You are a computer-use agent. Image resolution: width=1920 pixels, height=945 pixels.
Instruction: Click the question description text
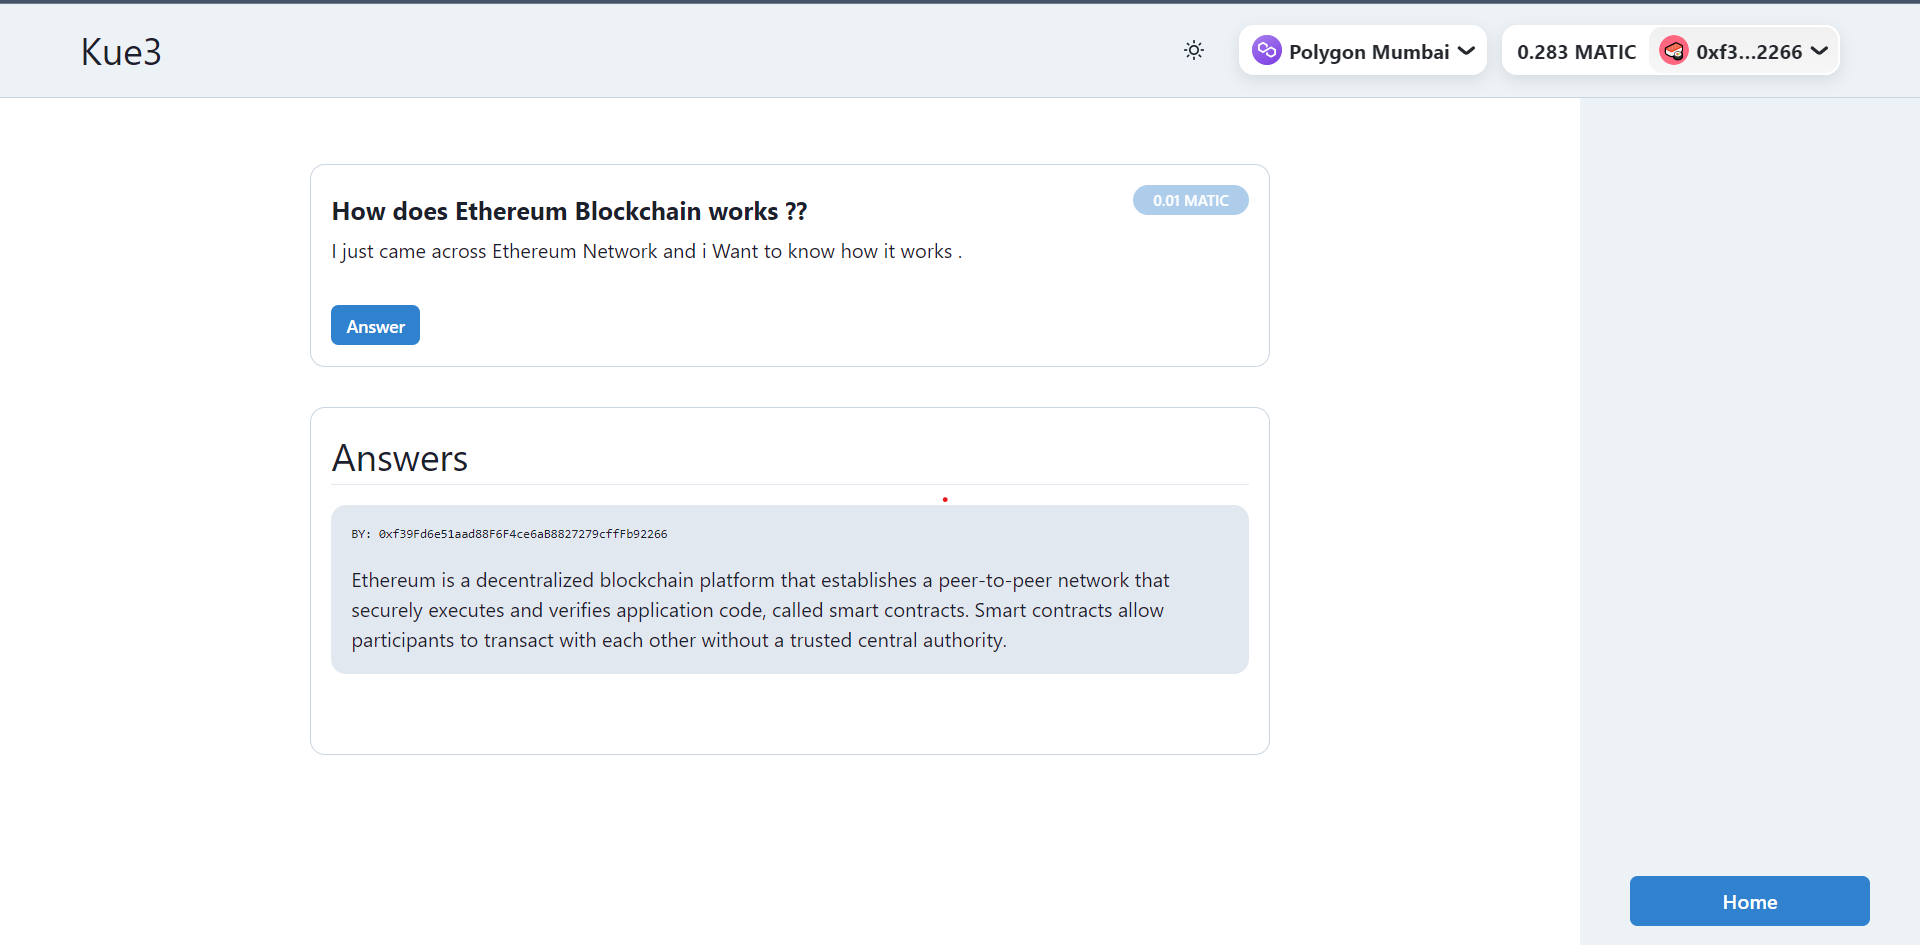click(x=647, y=251)
